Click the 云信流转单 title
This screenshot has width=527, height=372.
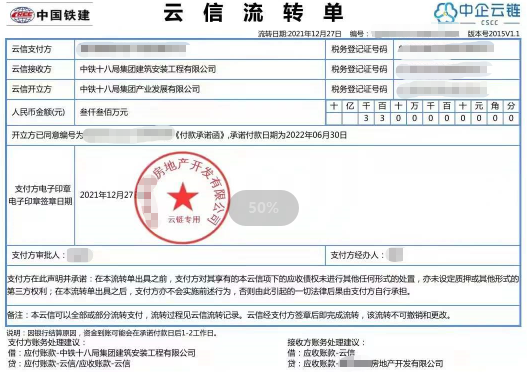[x=253, y=13]
